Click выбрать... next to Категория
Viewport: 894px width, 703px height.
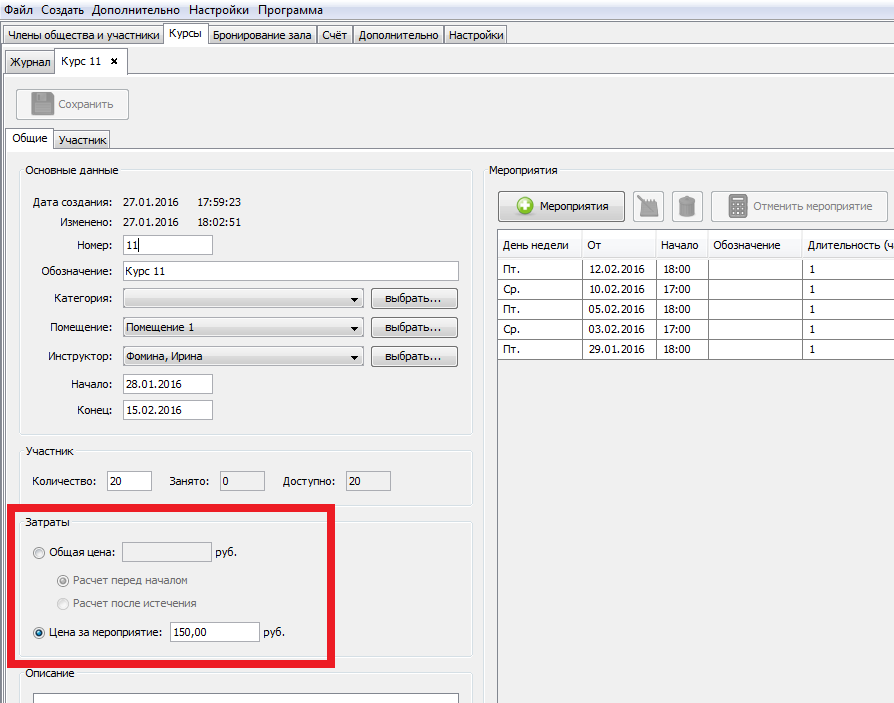pyautogui.click(x=414, y=298)
